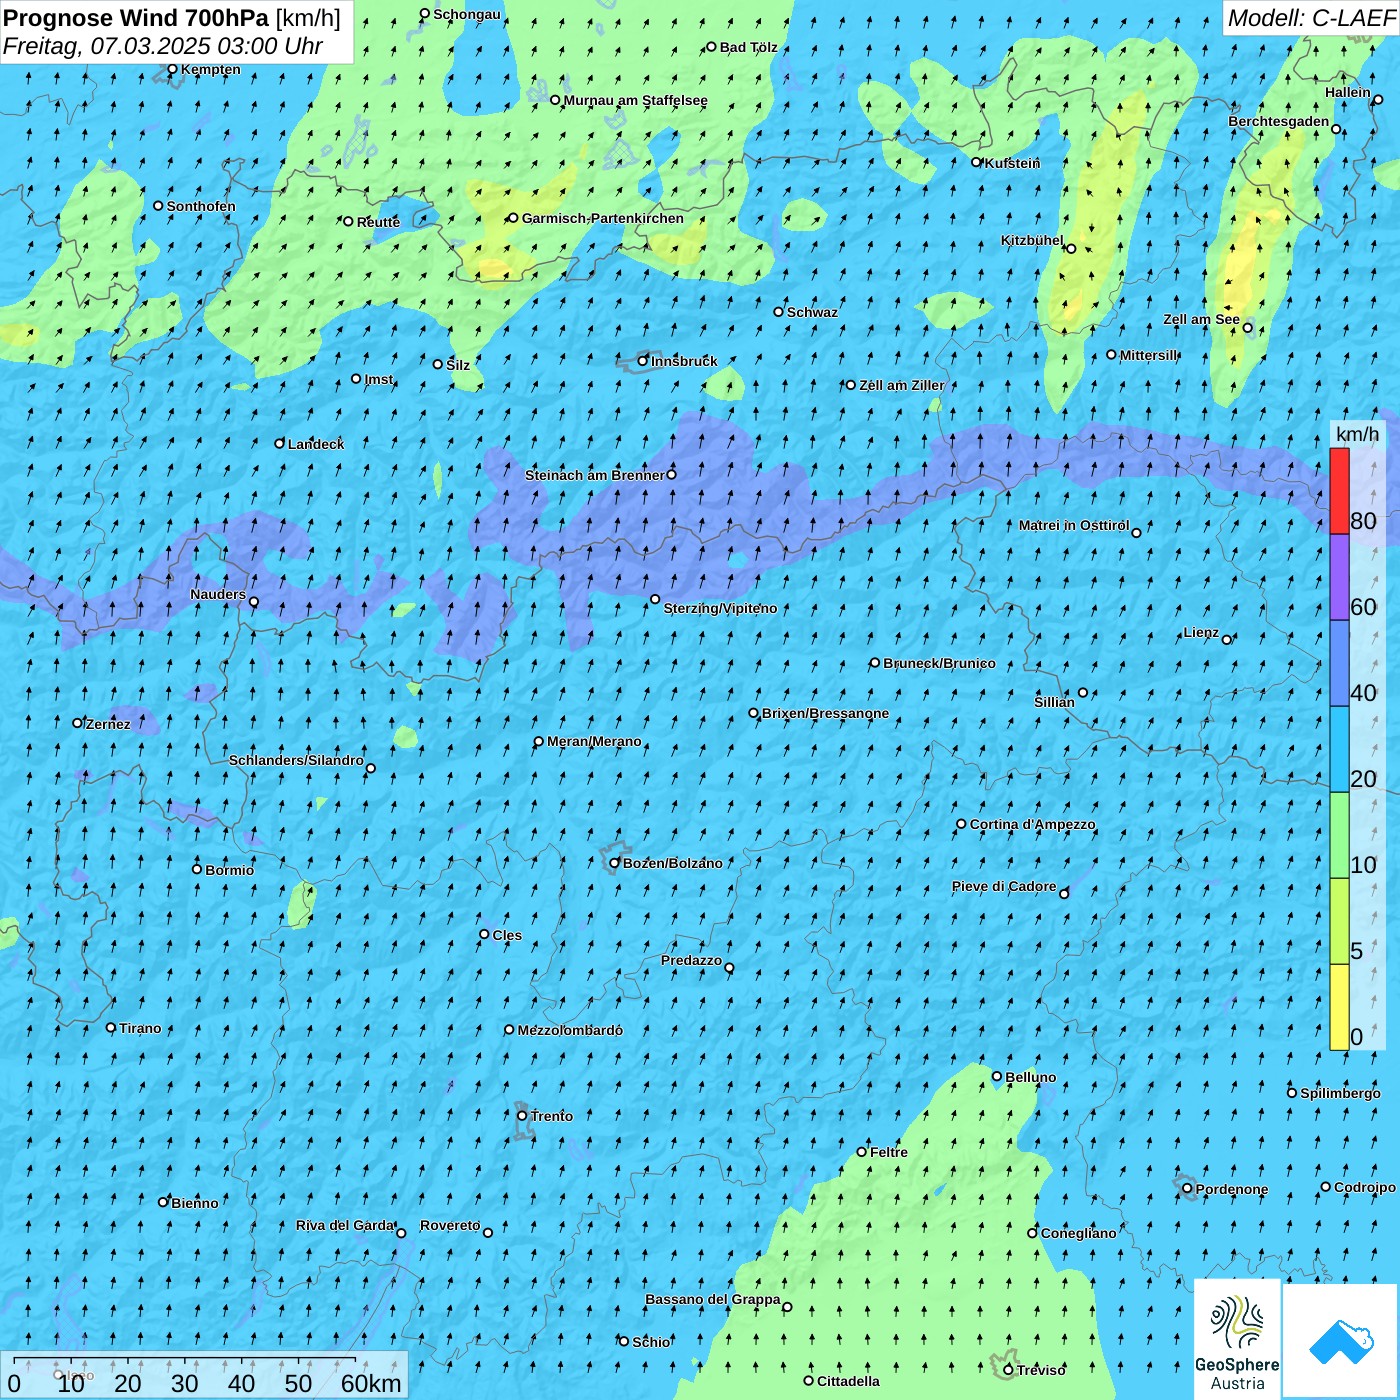The image size is (1400, 1400).
Task: Select the Garmisch-Partenkirchen city label
Action: pyautogui.click(x=603, y=218)
